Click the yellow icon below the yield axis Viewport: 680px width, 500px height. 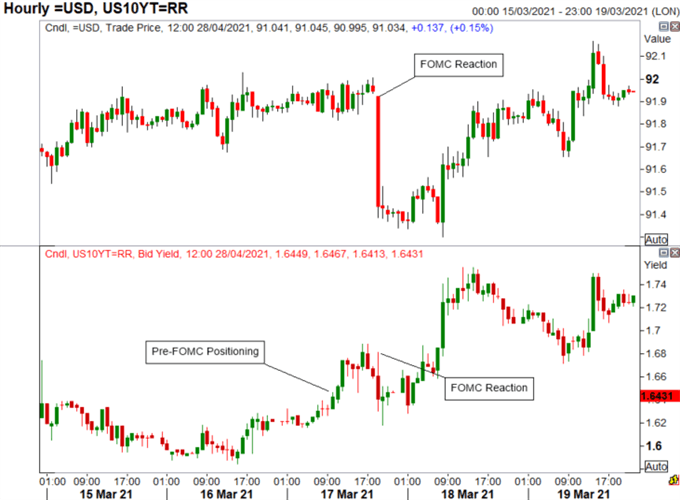click(x=674, y=480)
